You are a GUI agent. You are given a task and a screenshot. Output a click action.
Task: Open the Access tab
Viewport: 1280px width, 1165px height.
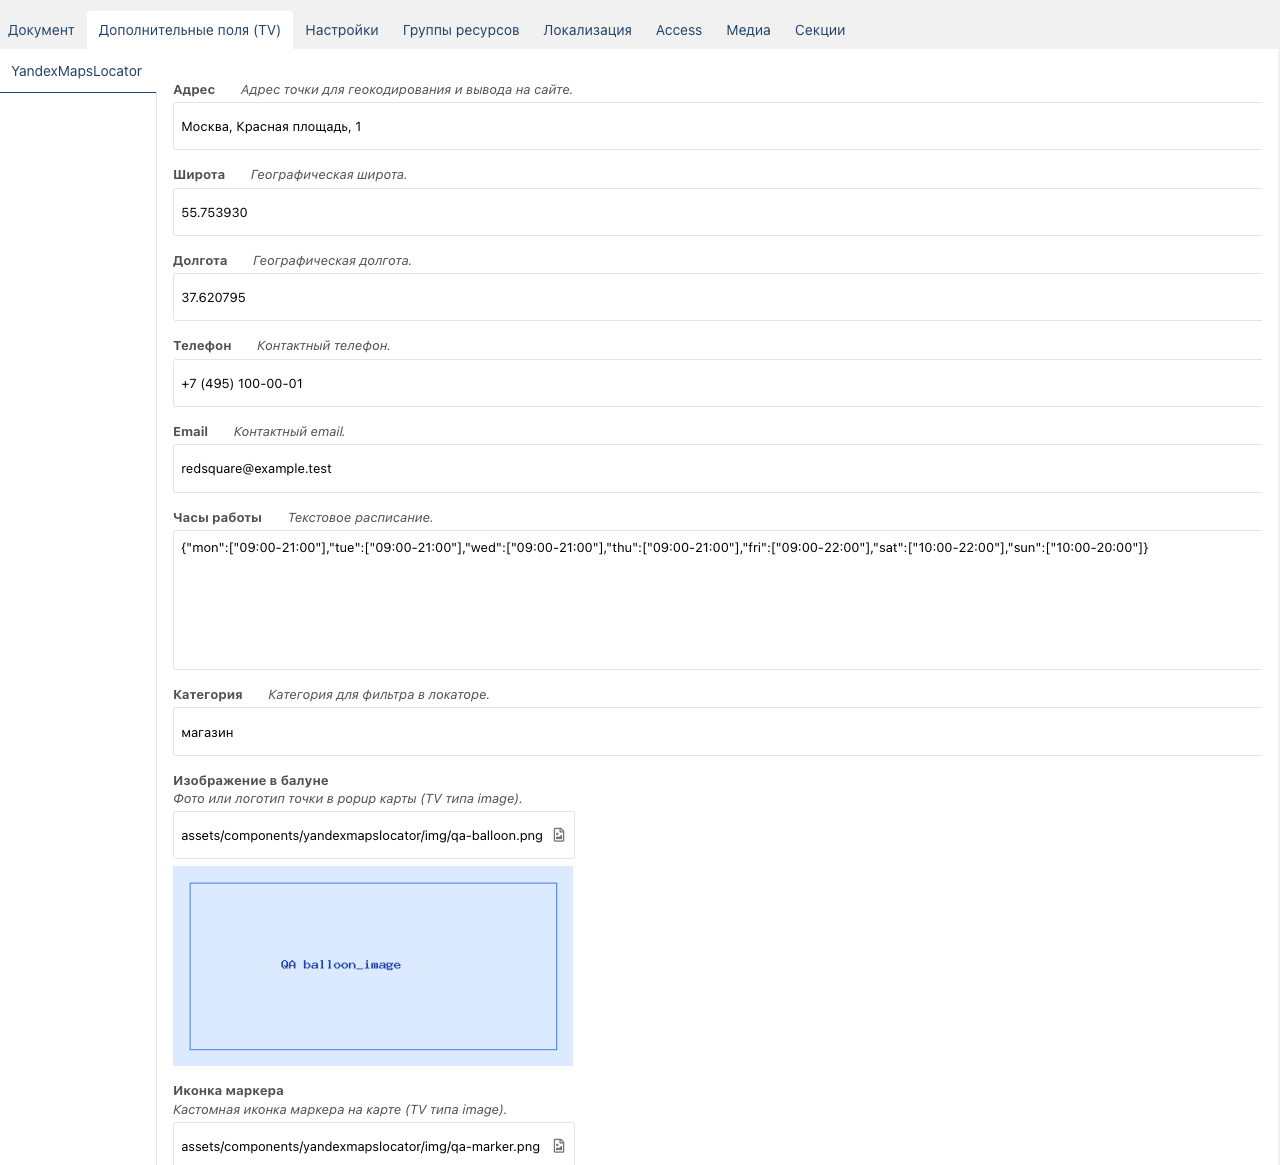[679, 30]
